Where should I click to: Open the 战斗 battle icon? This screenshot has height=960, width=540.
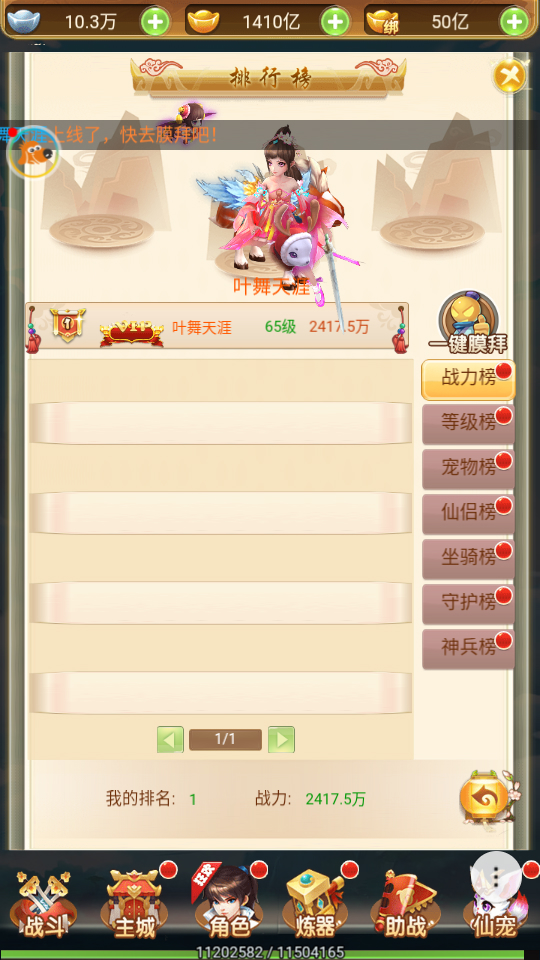tap(43, 904)
